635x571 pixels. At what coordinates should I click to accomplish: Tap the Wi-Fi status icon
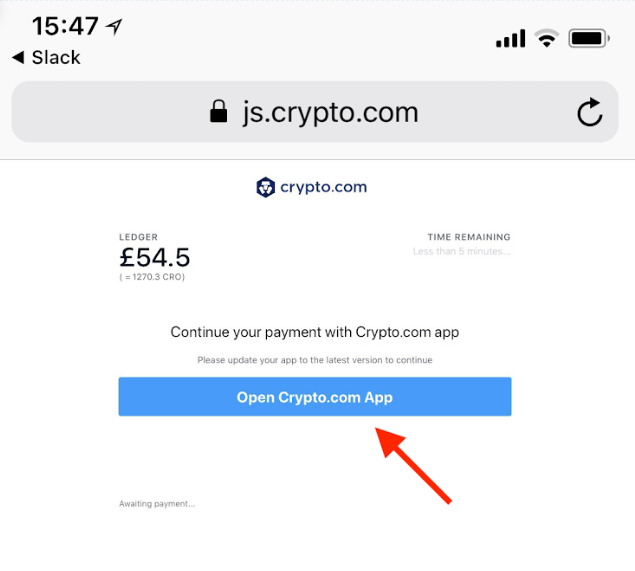[547, 38]
